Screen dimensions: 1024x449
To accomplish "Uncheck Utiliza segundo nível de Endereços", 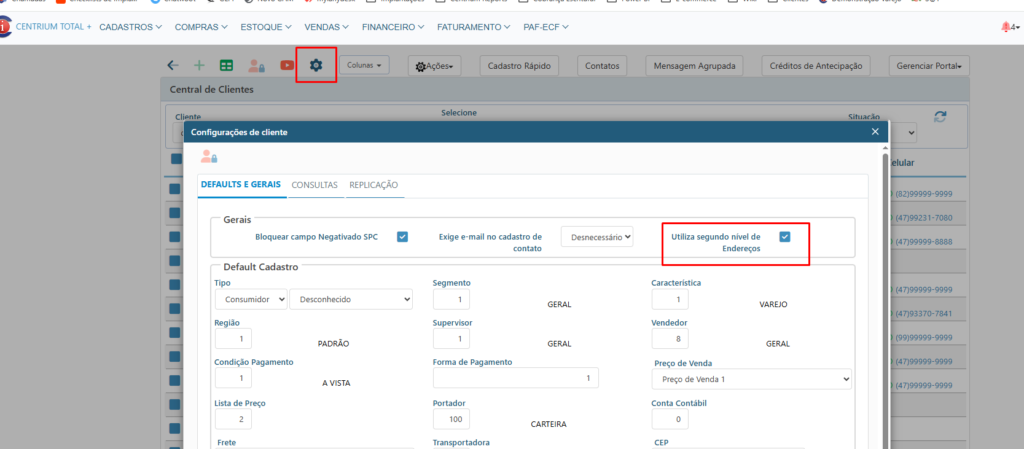I will click(x=785, y=237).
